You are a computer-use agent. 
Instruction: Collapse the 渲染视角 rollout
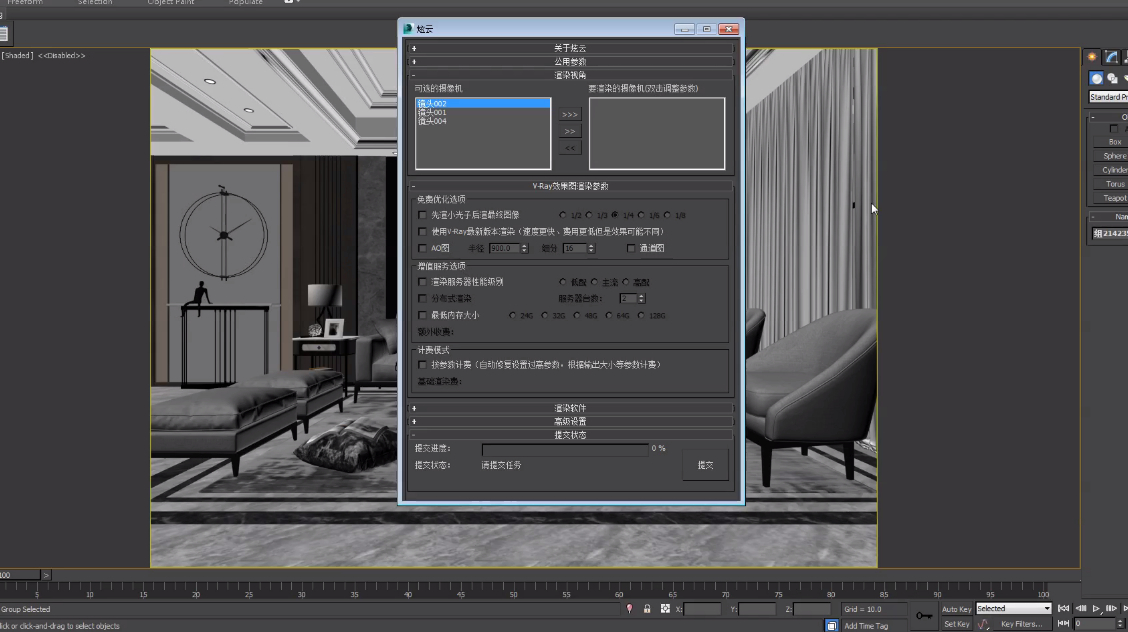tap(571, 75)
